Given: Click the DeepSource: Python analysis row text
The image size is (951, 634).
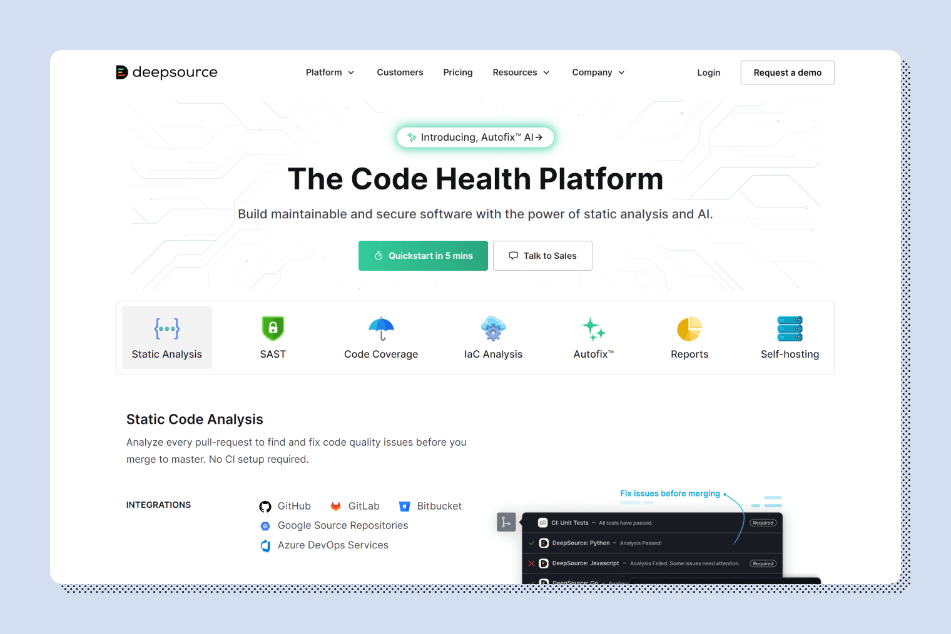Looking at the screenshot, I should coord(607,543).
